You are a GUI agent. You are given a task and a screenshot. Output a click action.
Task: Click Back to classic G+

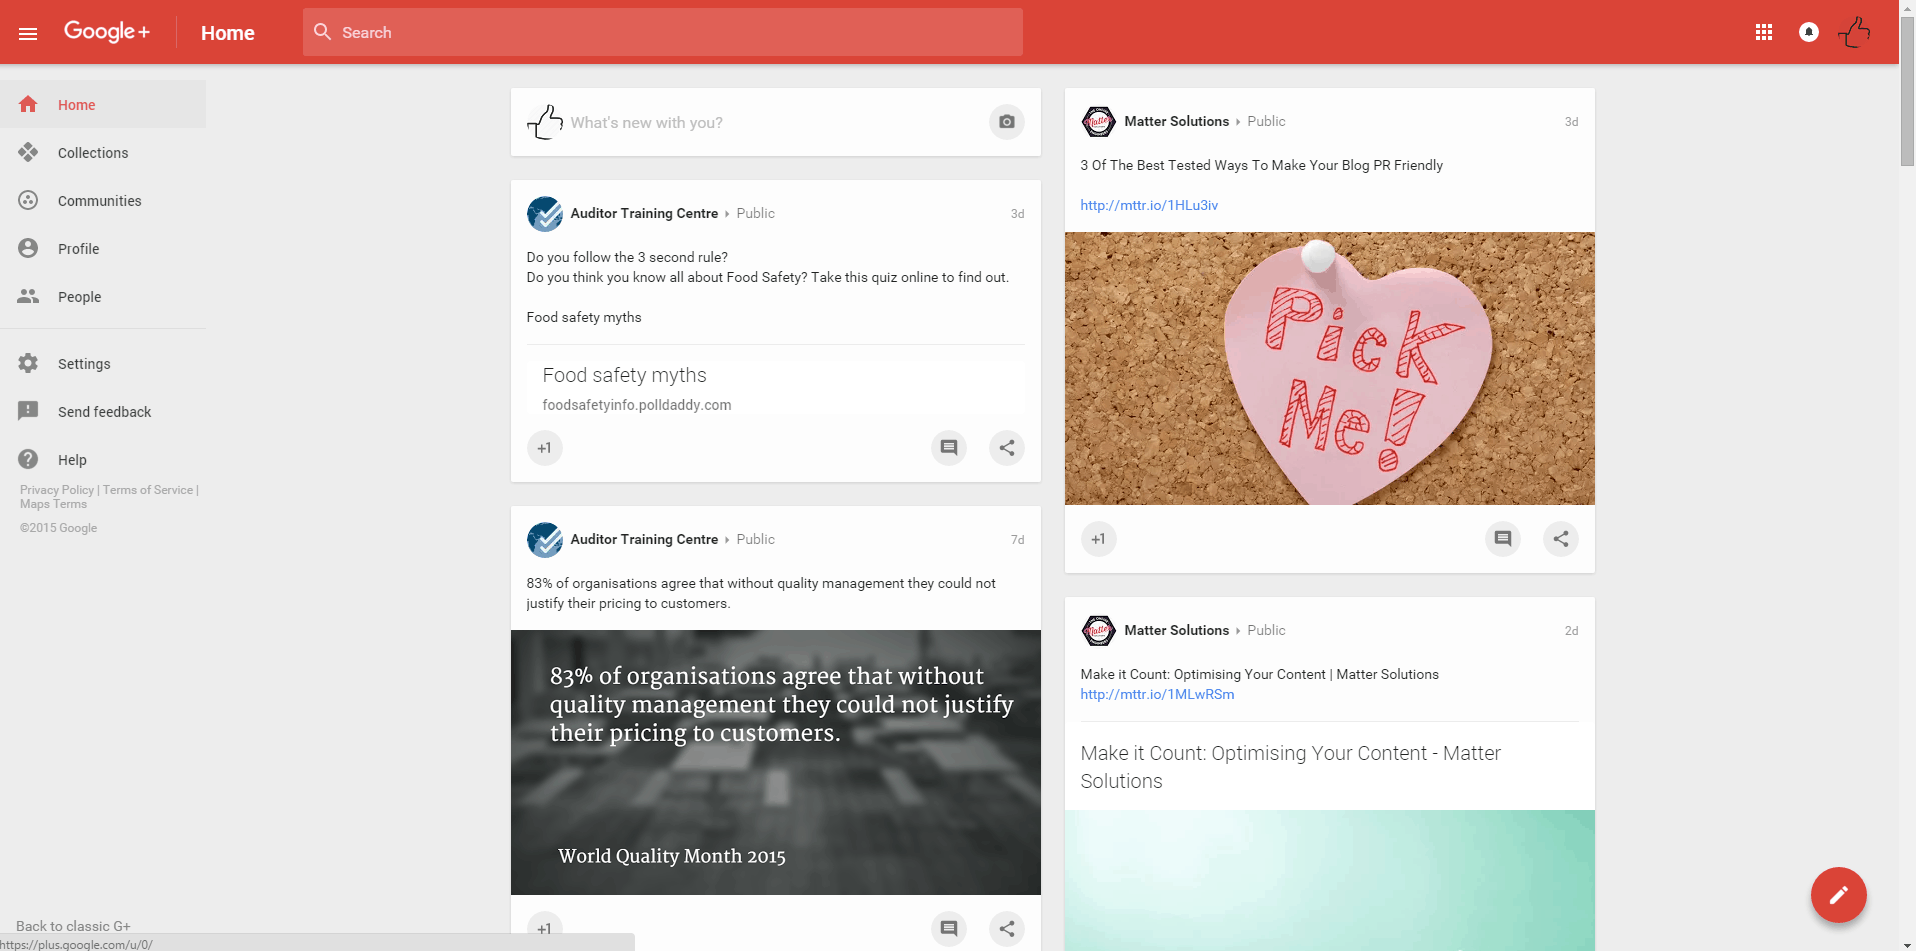coord(73,925)
